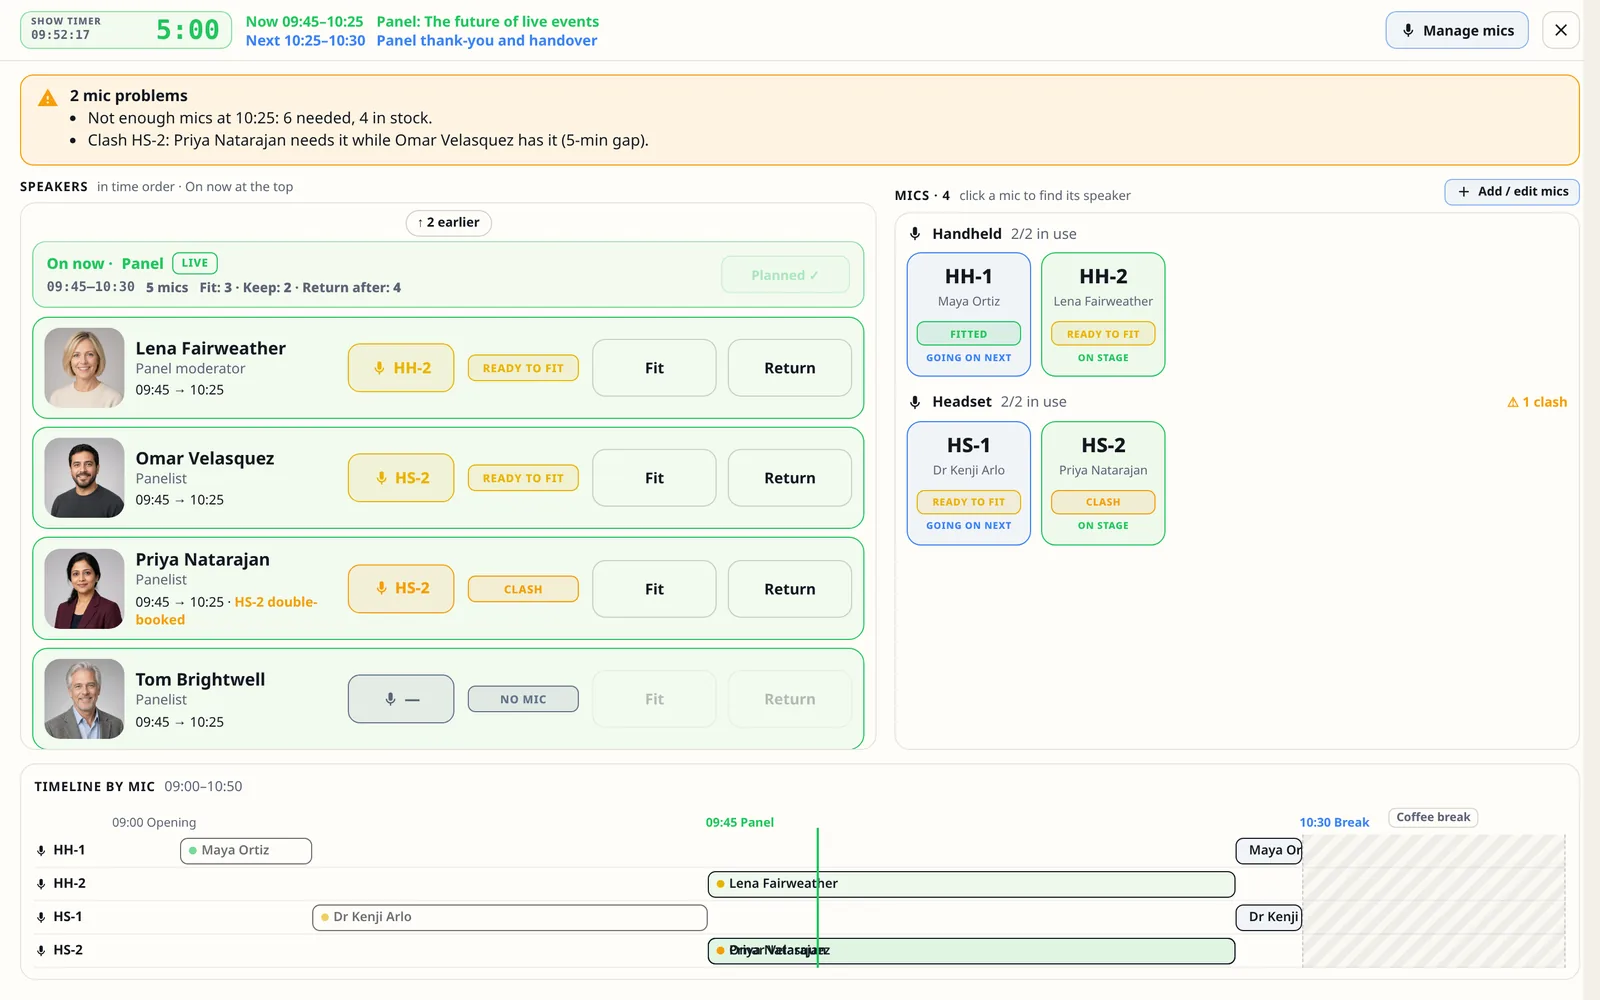
Task: Click Omar Velasquez's READY TO FIT status badge
Action: click(523, 478)
